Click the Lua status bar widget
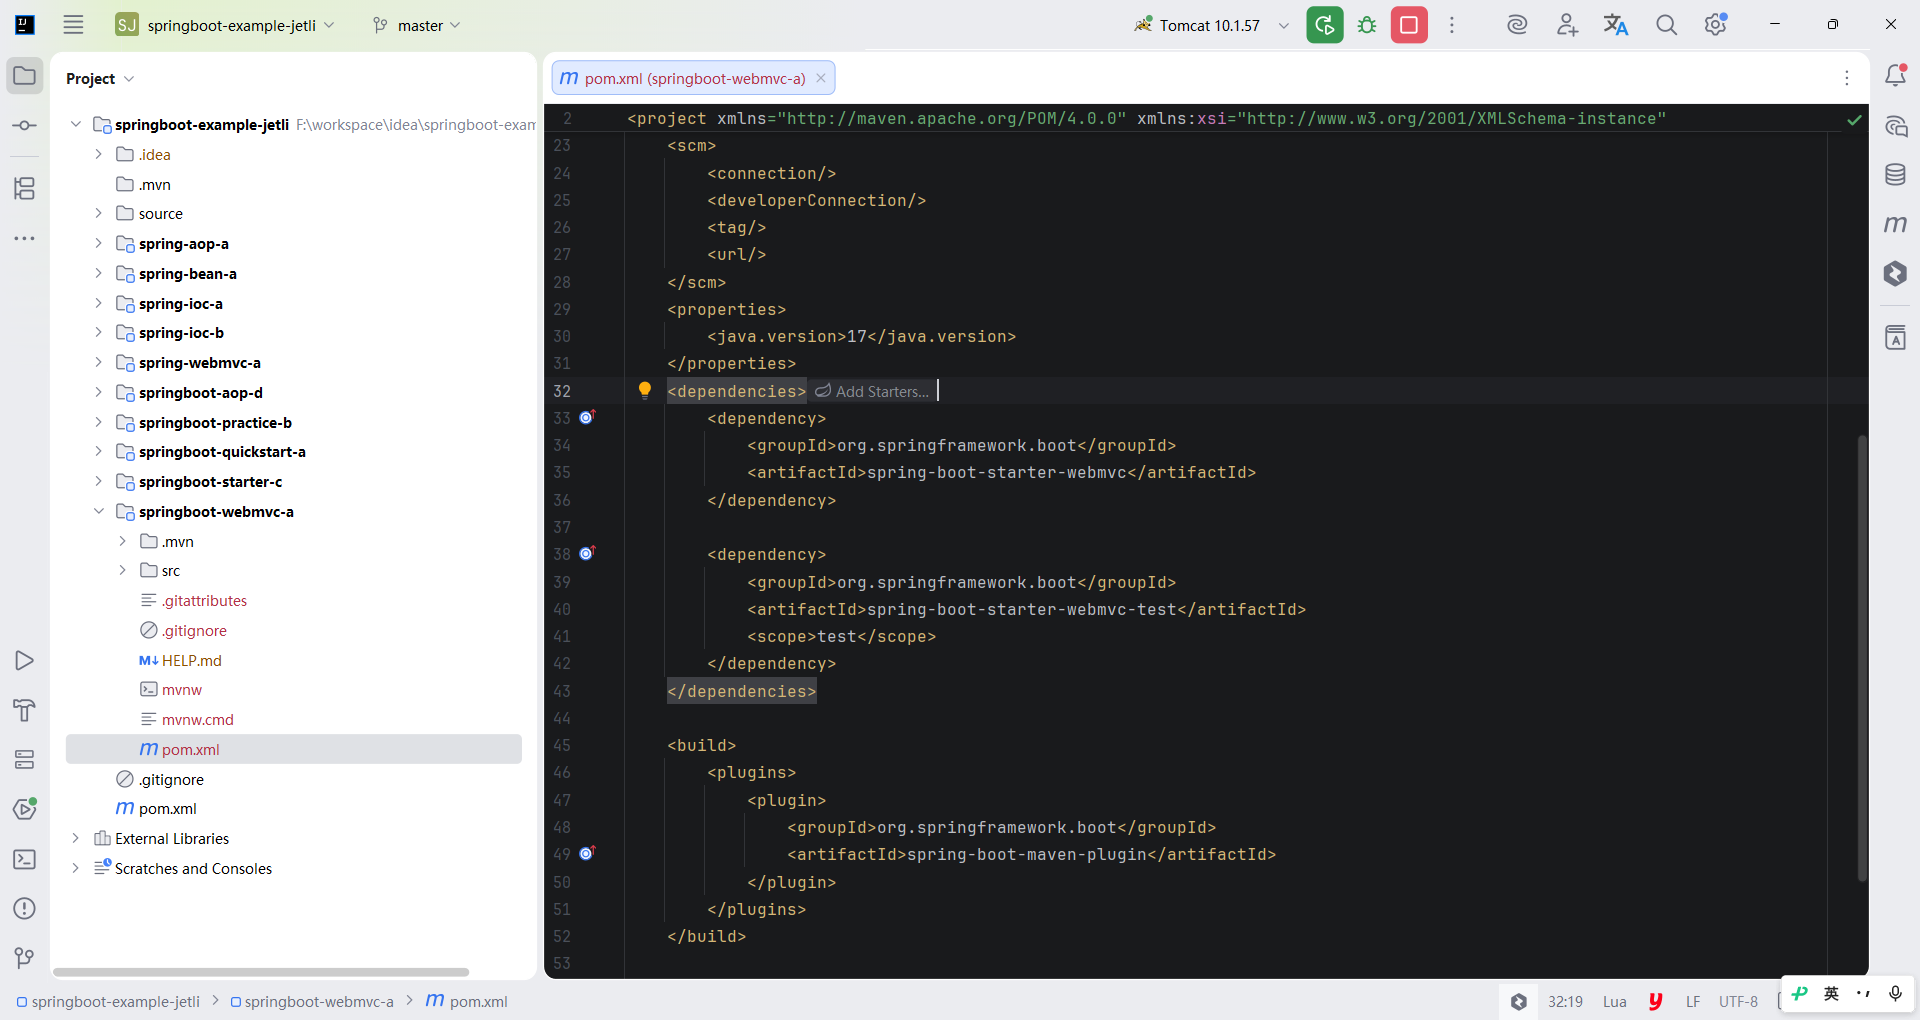Screen dimensions: 1920x1020 pyautogui.click(x=1615, y=1001)
